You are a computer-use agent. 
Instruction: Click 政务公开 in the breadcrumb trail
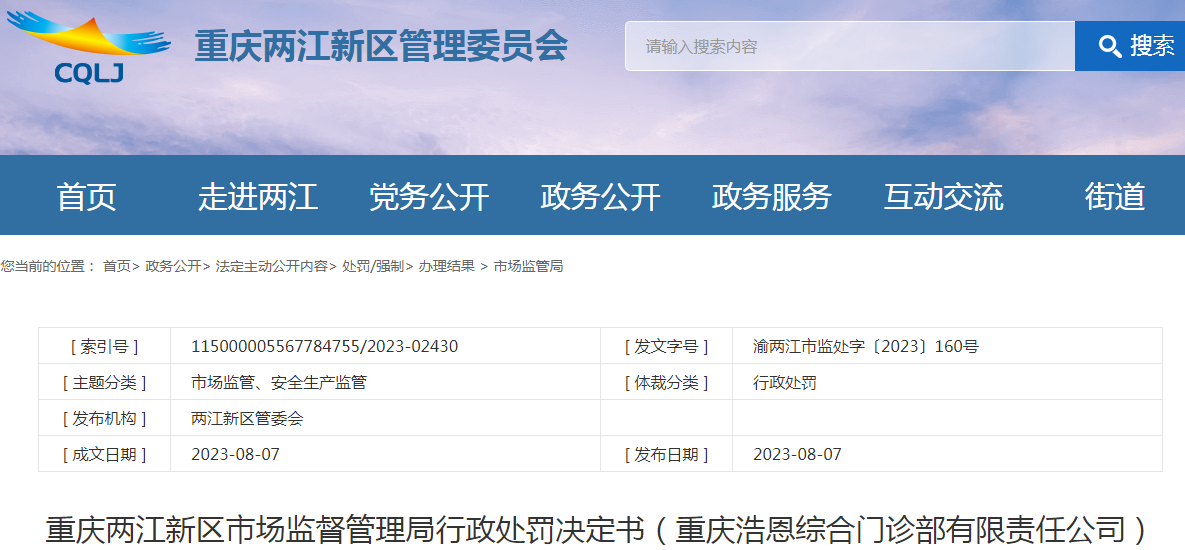(x=173, y=266)
